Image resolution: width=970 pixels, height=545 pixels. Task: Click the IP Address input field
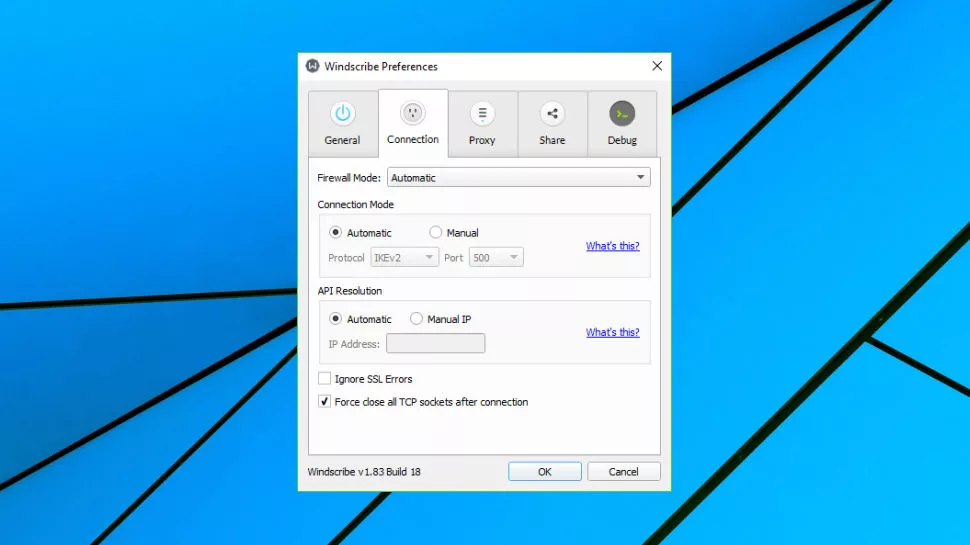point(436,343)
